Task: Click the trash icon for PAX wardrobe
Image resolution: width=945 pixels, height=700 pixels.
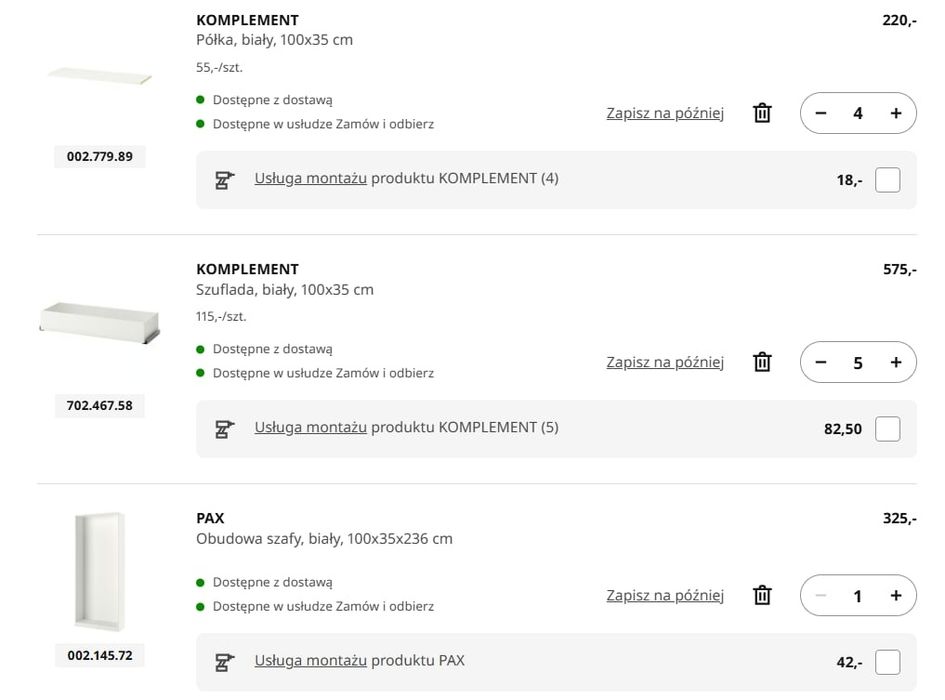Action: click(762, 595)
